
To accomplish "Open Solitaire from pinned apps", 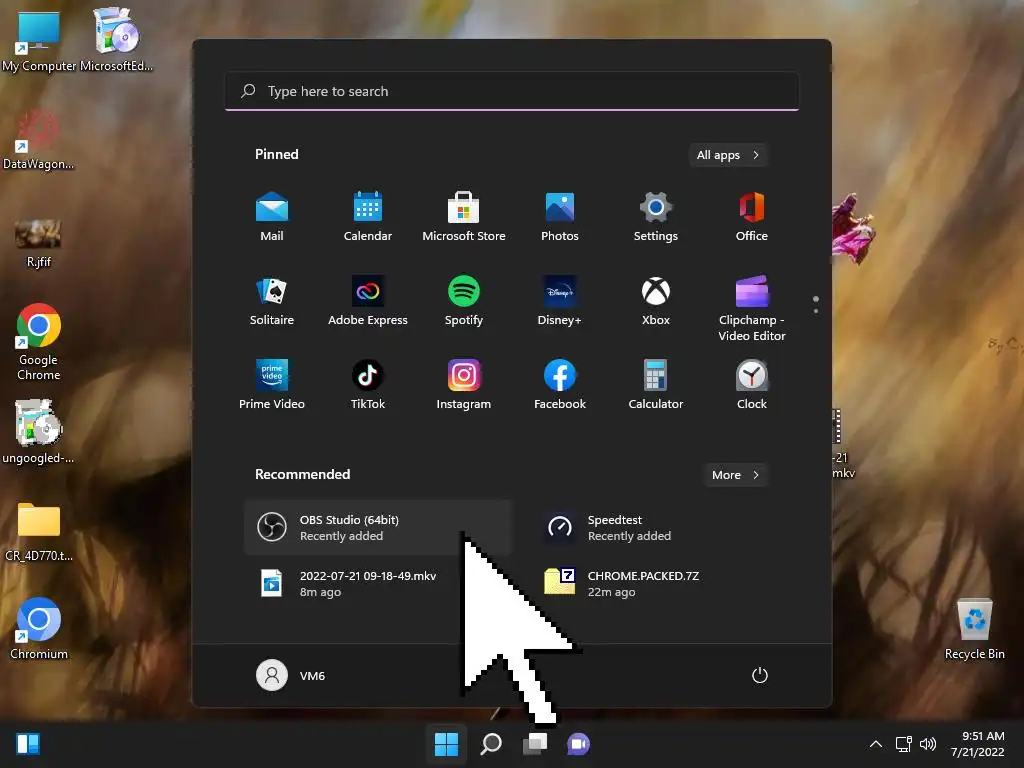I will coord(272,301).
